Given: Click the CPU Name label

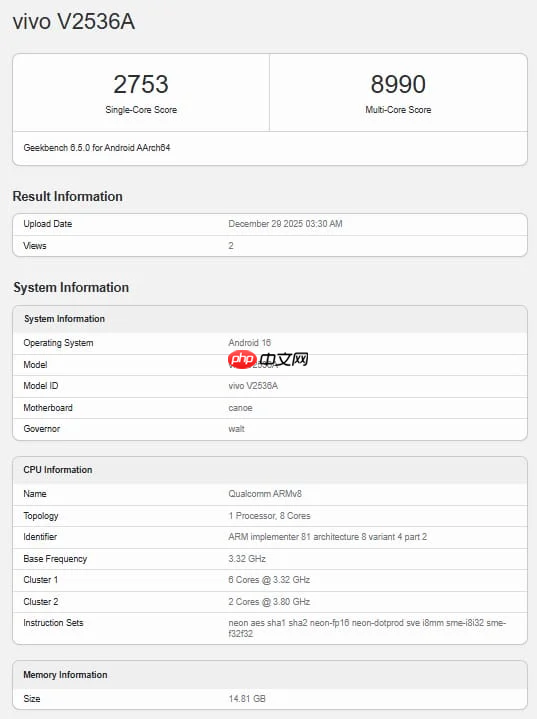Looking at the screenshot, I should pyautogui.click(x=35, y=494).
